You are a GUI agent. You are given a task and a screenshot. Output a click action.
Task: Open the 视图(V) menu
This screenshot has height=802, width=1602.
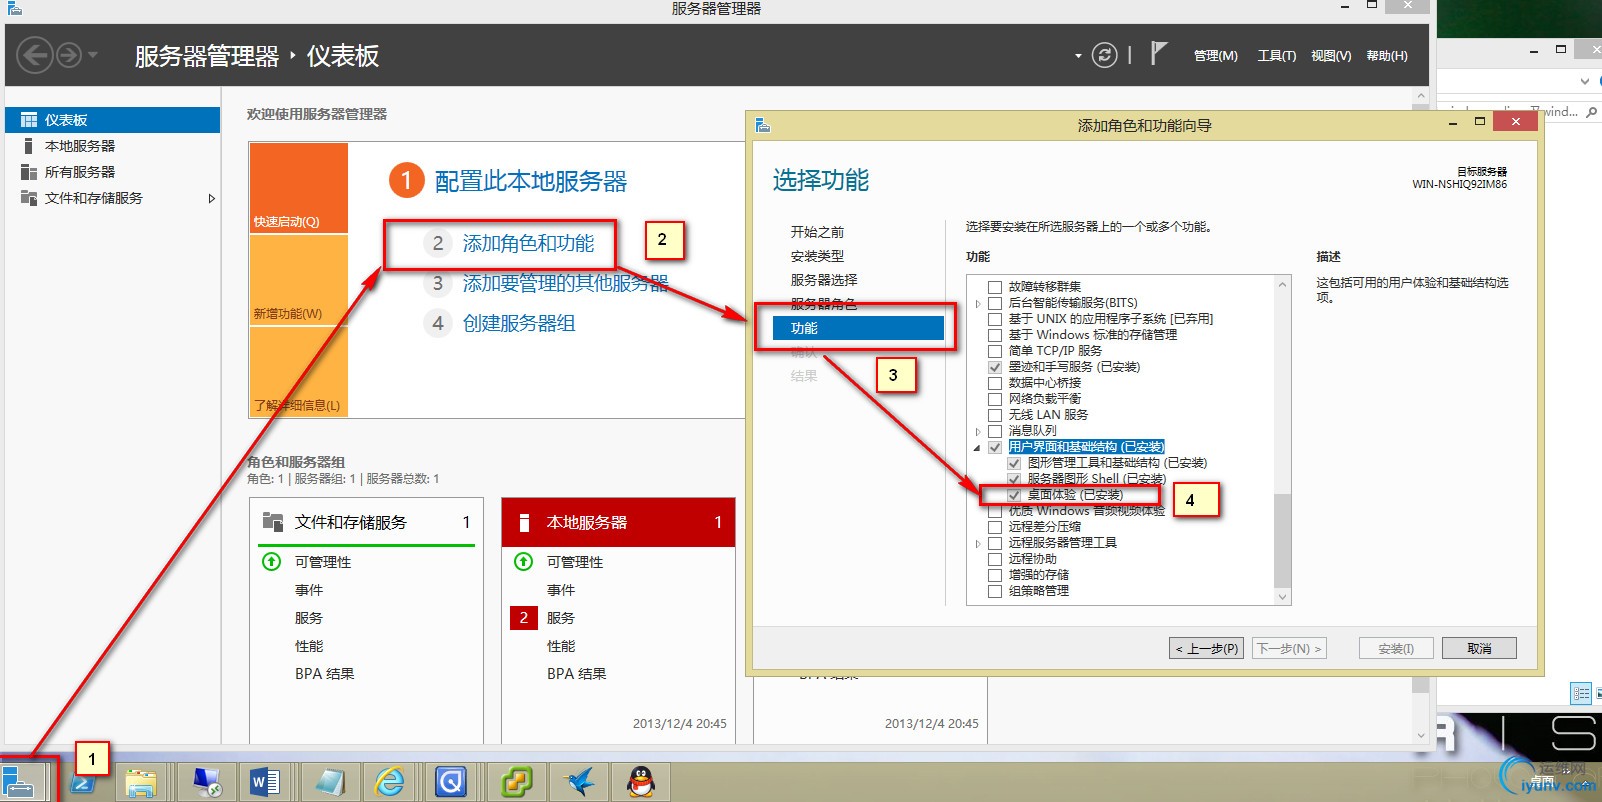click(1331, 56)
